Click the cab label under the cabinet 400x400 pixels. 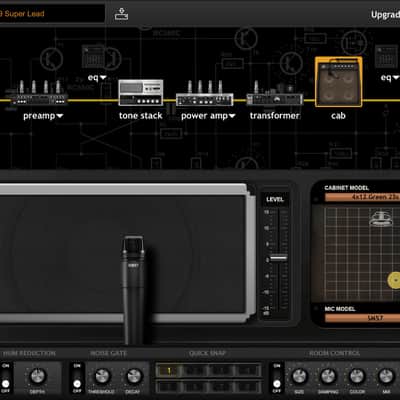338,116
